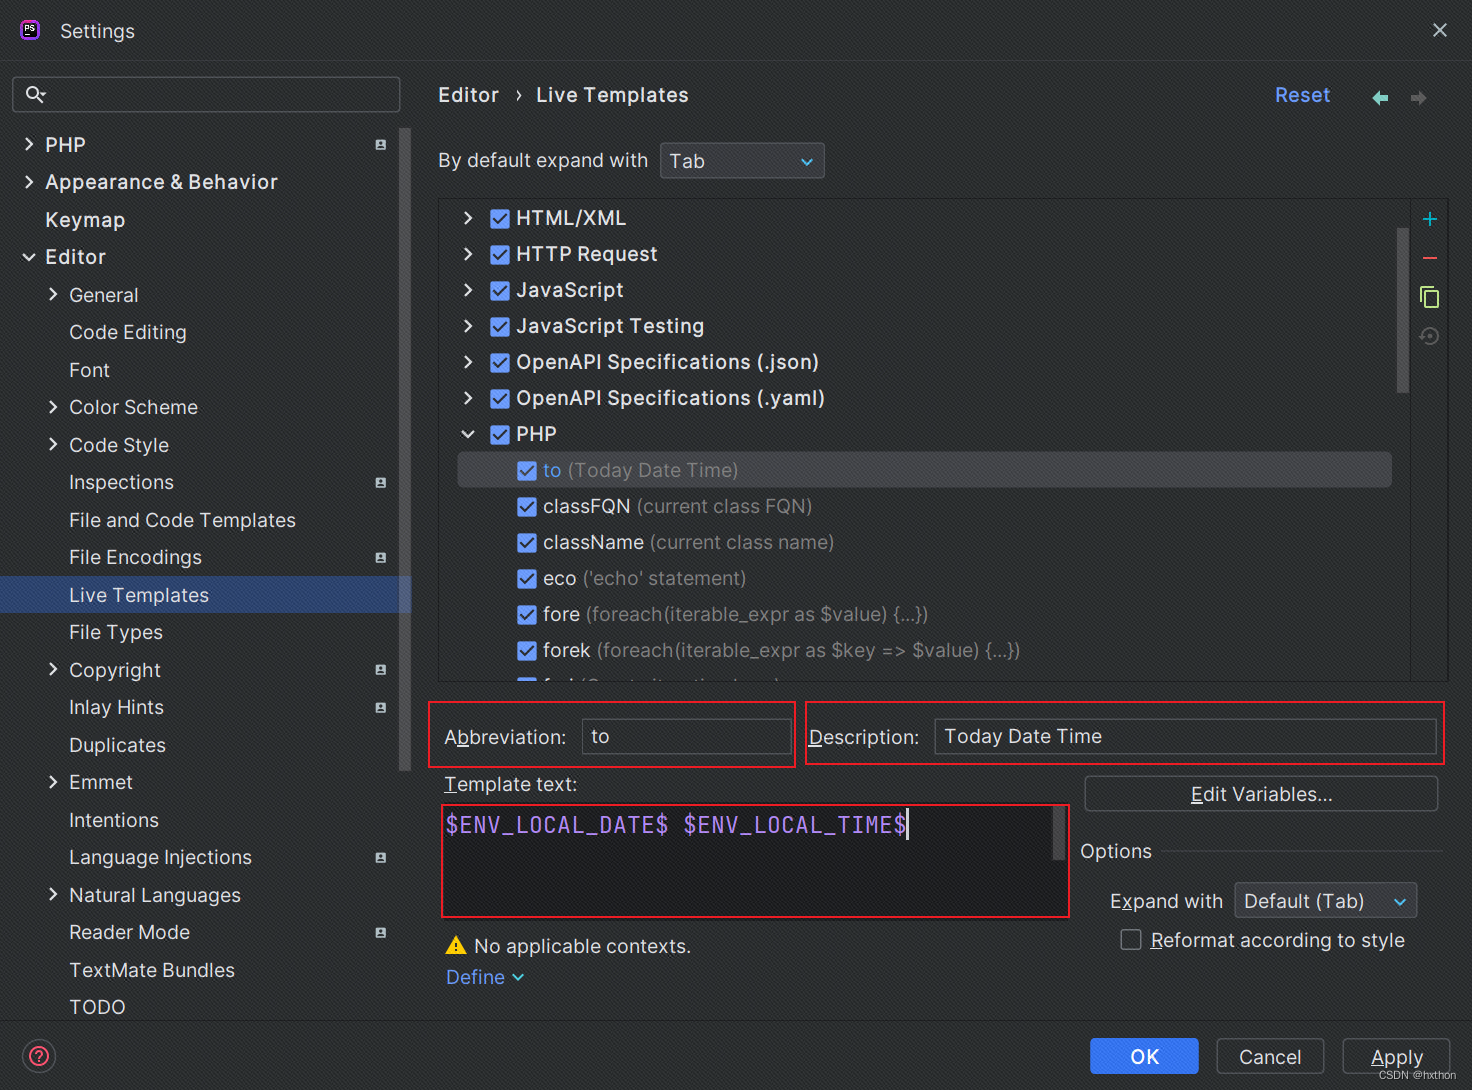Open the Expand with Default (Tab) dropdown
Image resolution: width=1472 pixels, height=1090 pixels.
1326,901
